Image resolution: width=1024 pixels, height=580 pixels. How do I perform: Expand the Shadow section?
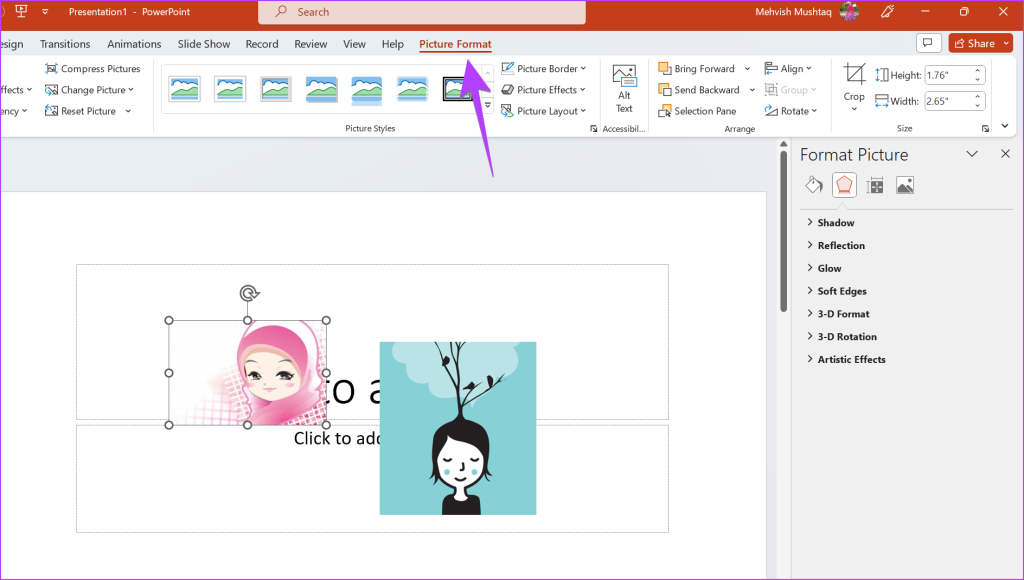pos(831,223)
